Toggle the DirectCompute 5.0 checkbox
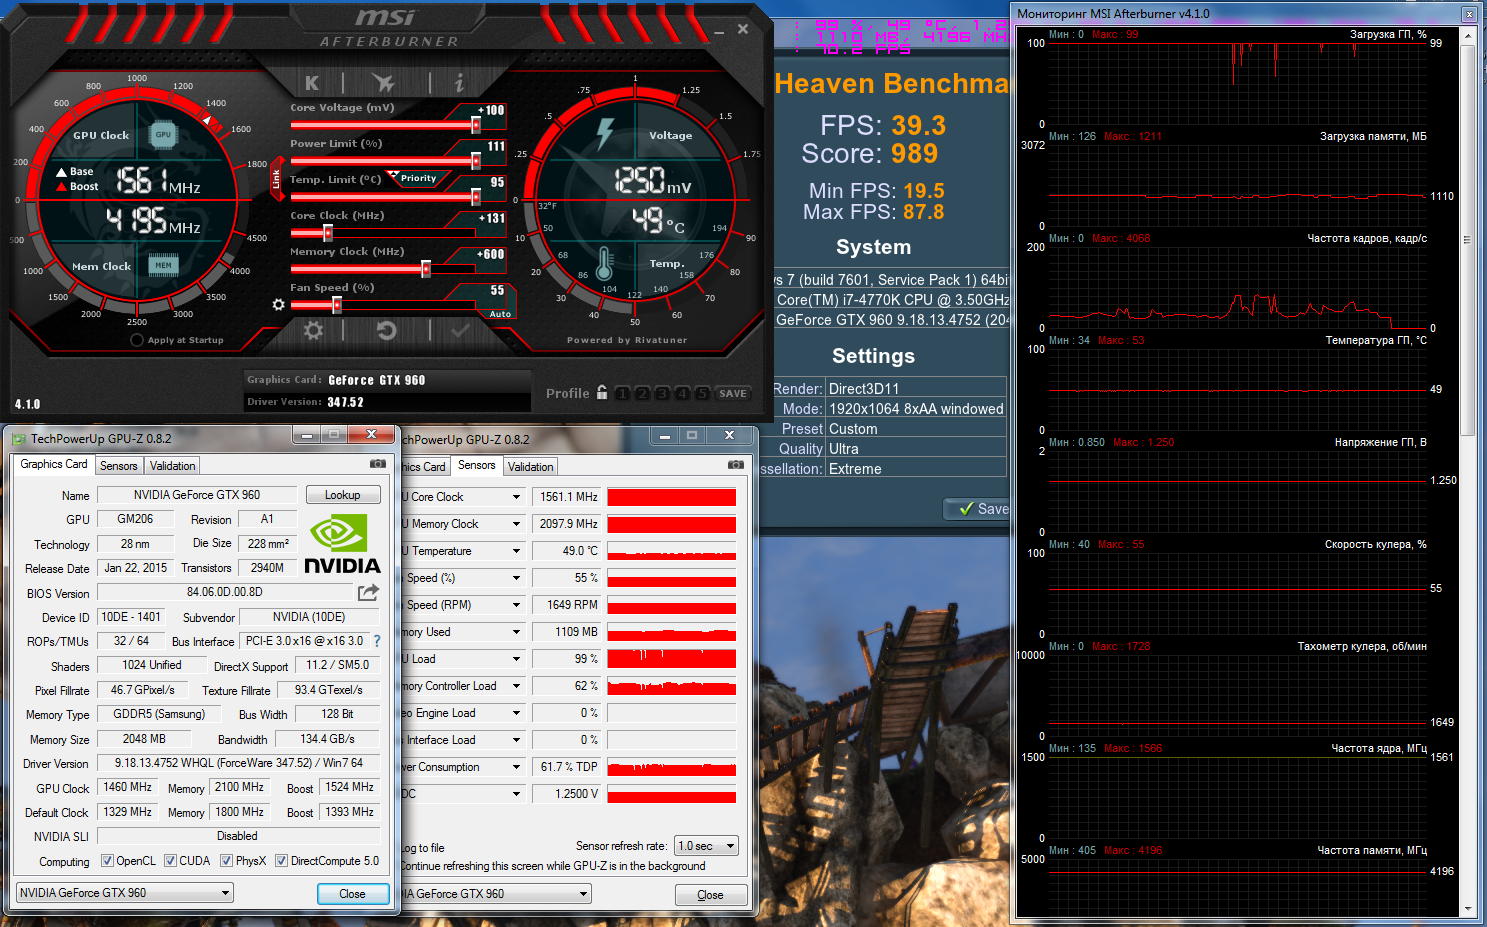This screenshot has height=927, width=1487. (281, 860)
